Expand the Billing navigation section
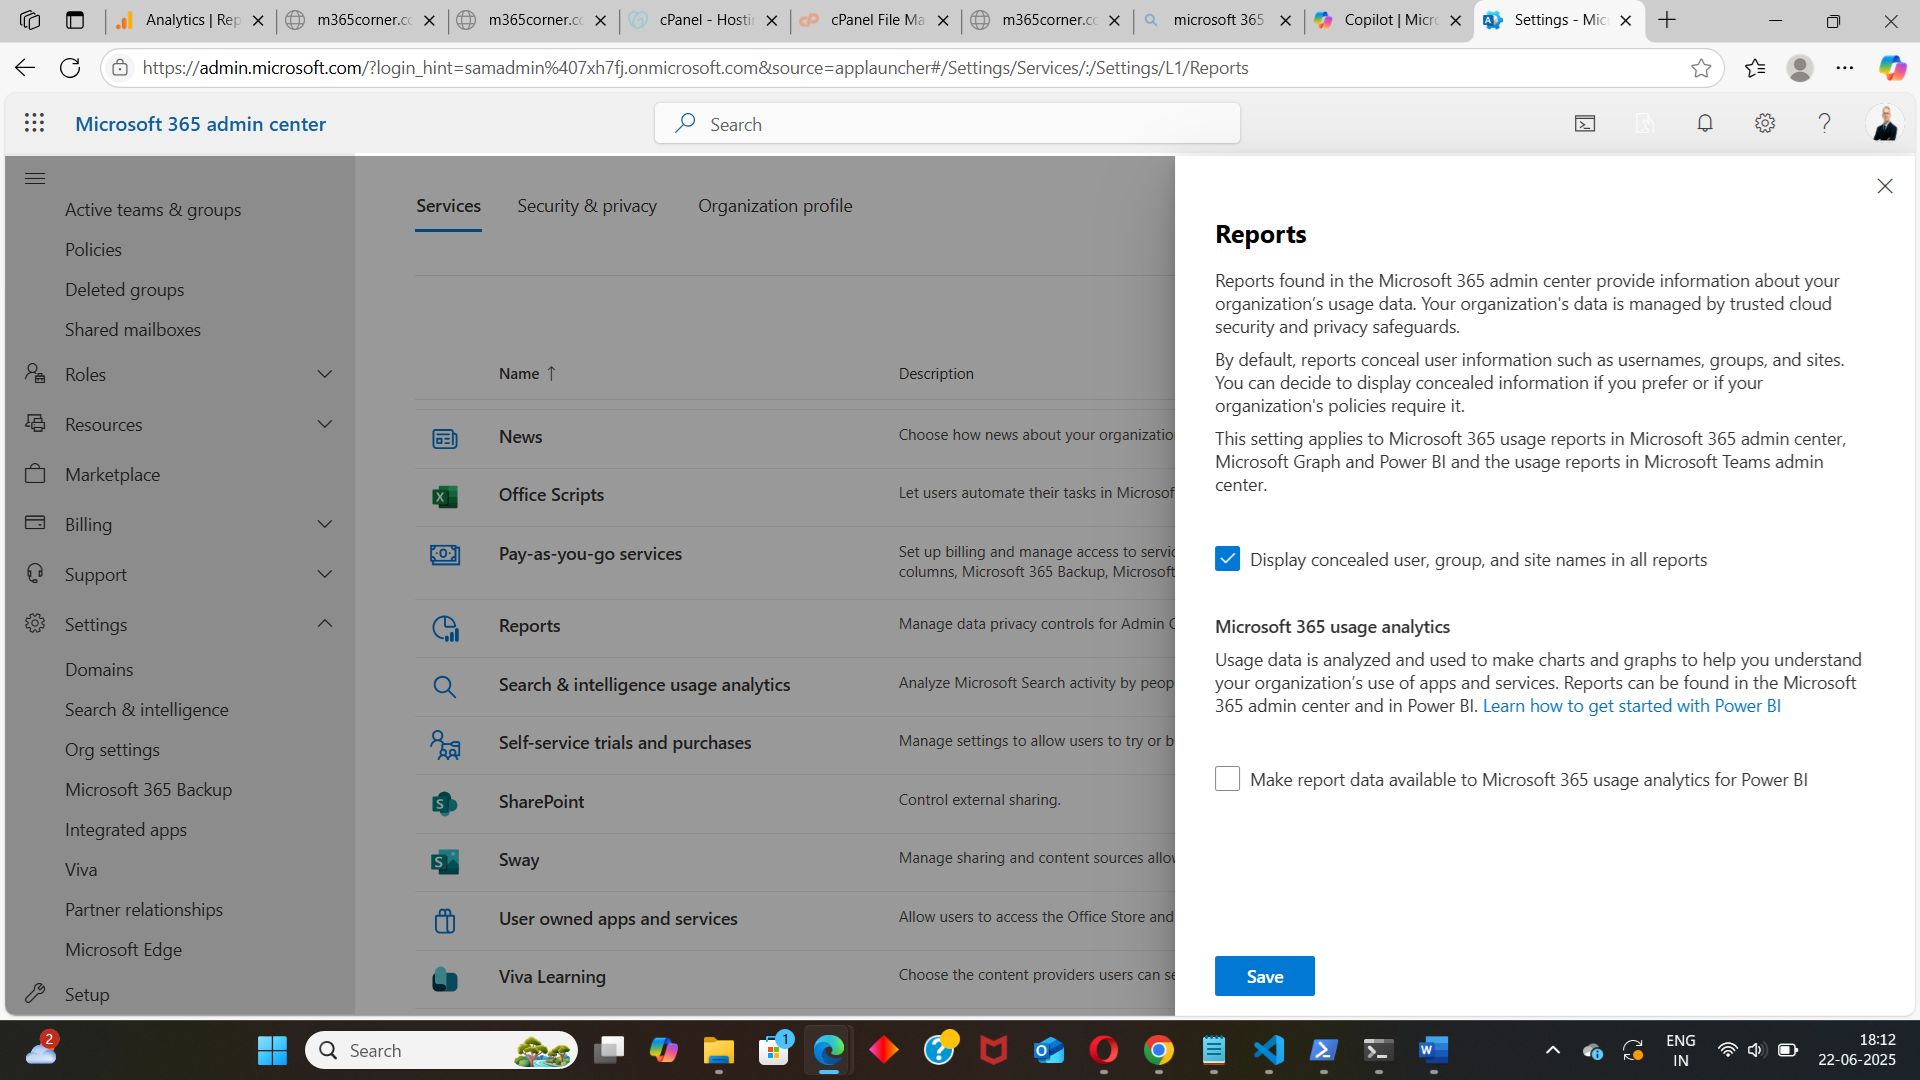The image size is (1920, 1080). tap(325, 524)
